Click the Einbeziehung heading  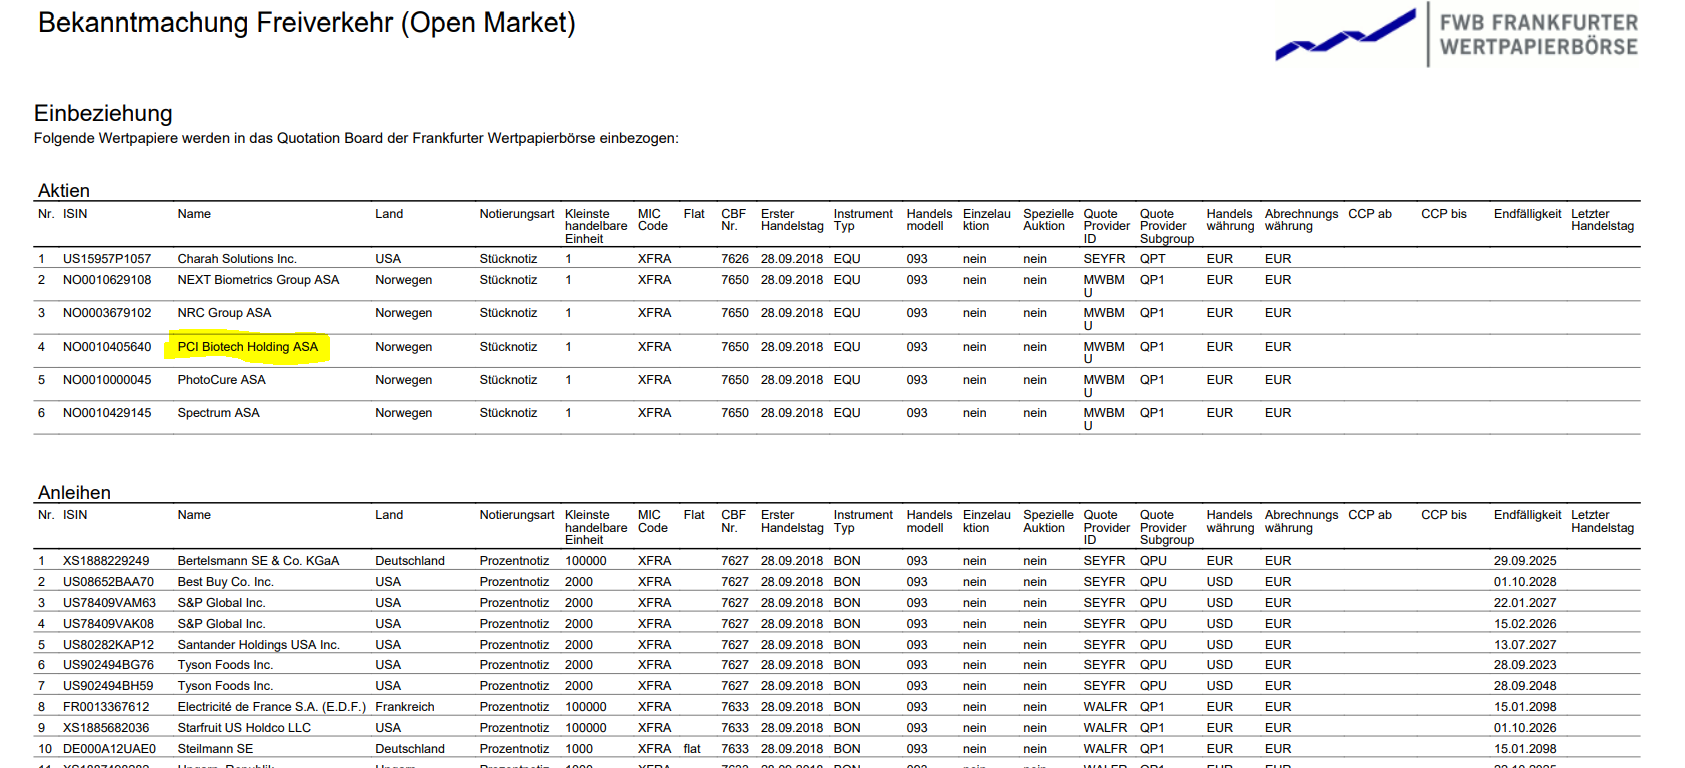point(103,113)
